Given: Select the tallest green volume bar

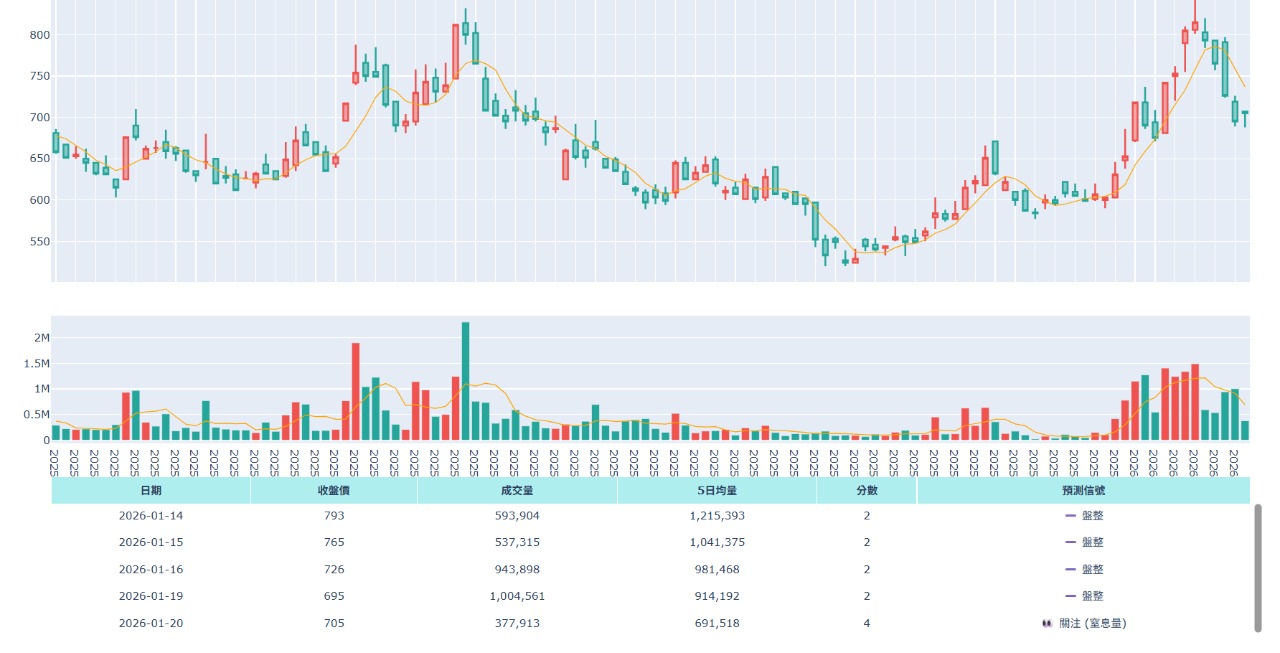Looking at the screenshot, I should (x=465, y=381).
